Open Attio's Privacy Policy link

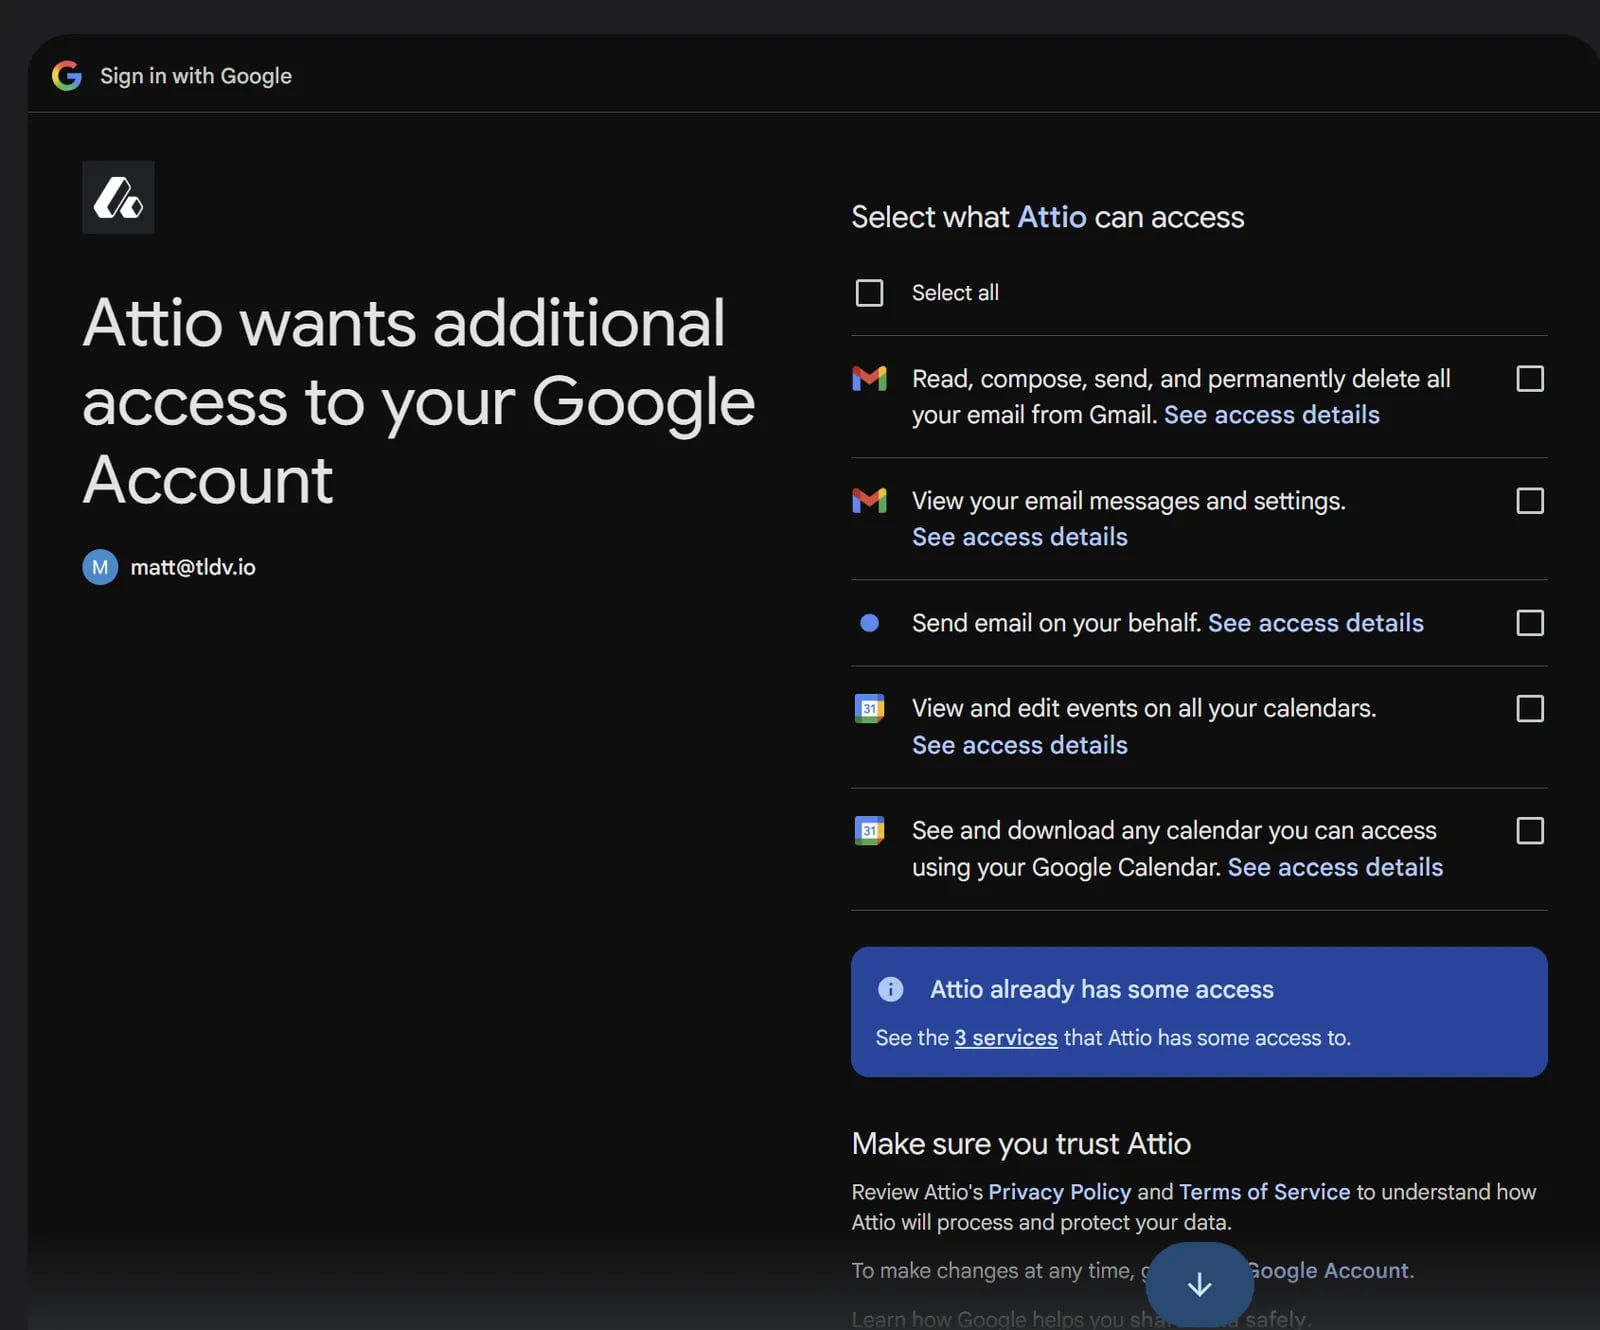point(1059,1192)
